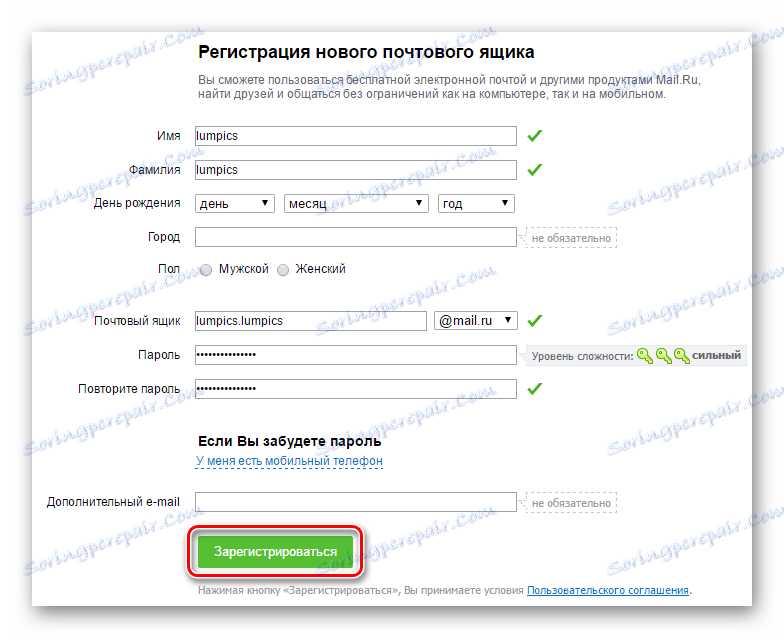Click the Если Вы забудете пароль heading
This screenshot has width=784, height=638.
[x=290, y=441]
